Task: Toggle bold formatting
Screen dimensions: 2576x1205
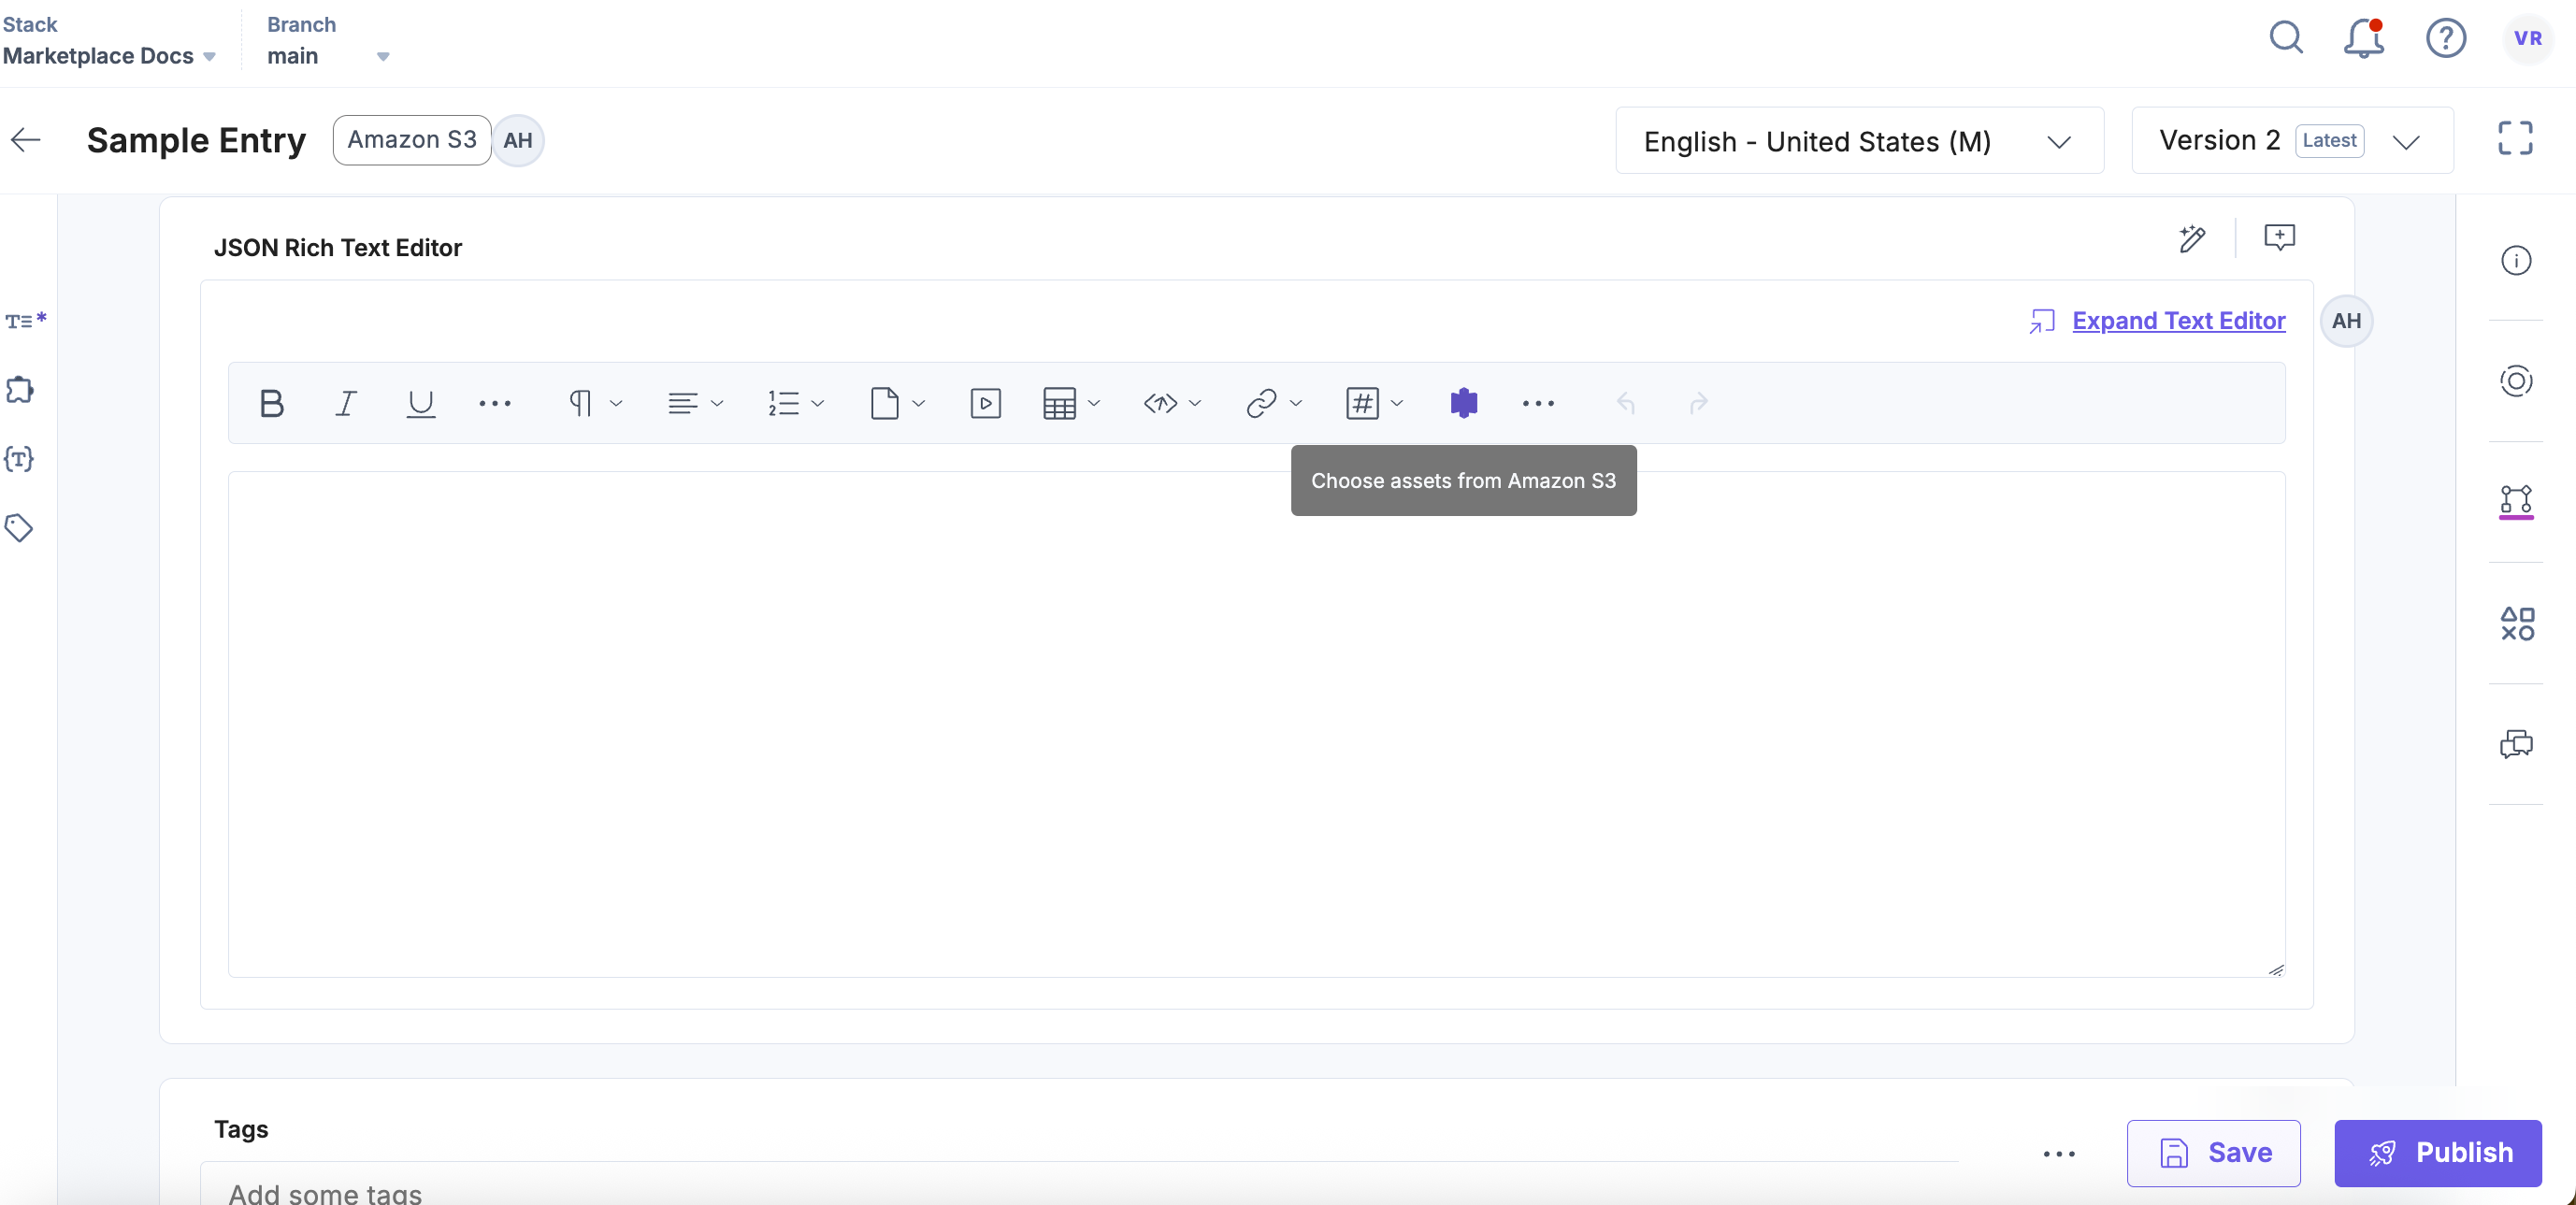Action: pos(271,403)
